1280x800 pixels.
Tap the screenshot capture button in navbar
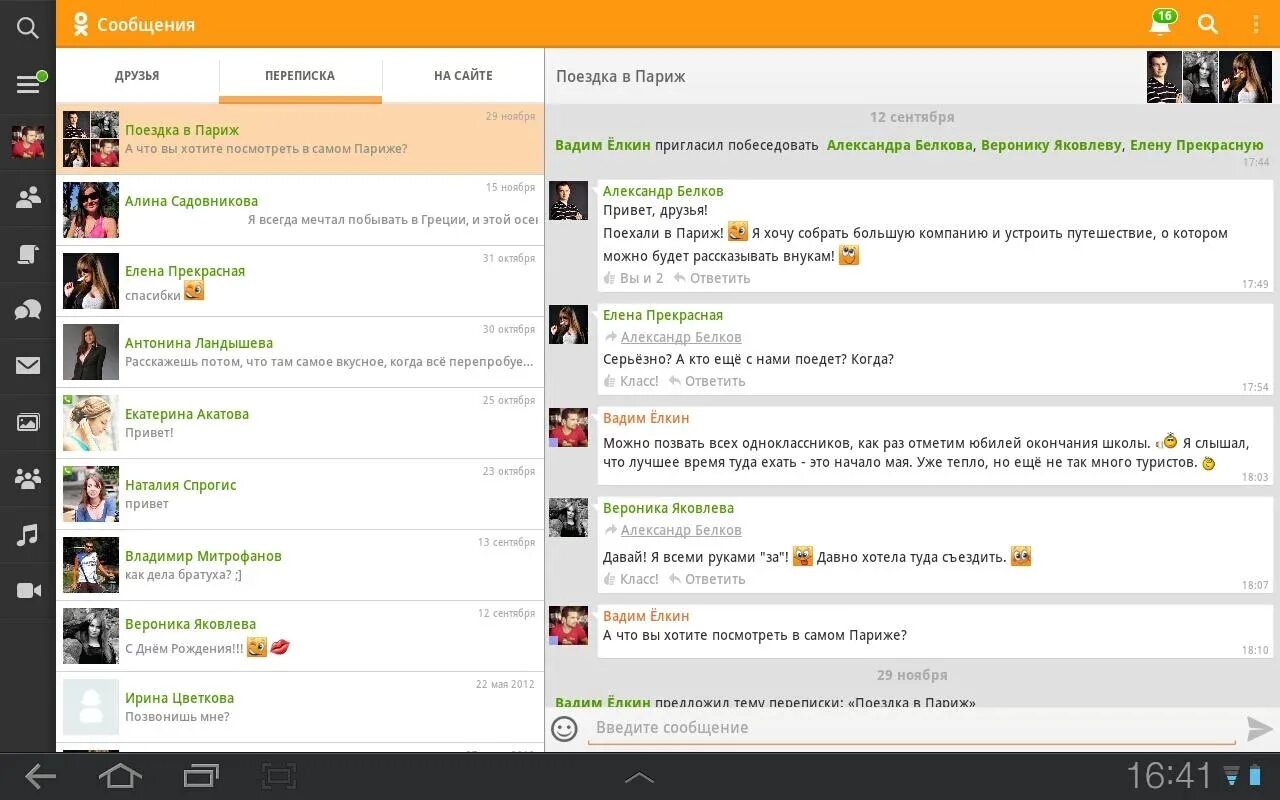point(279,776)
